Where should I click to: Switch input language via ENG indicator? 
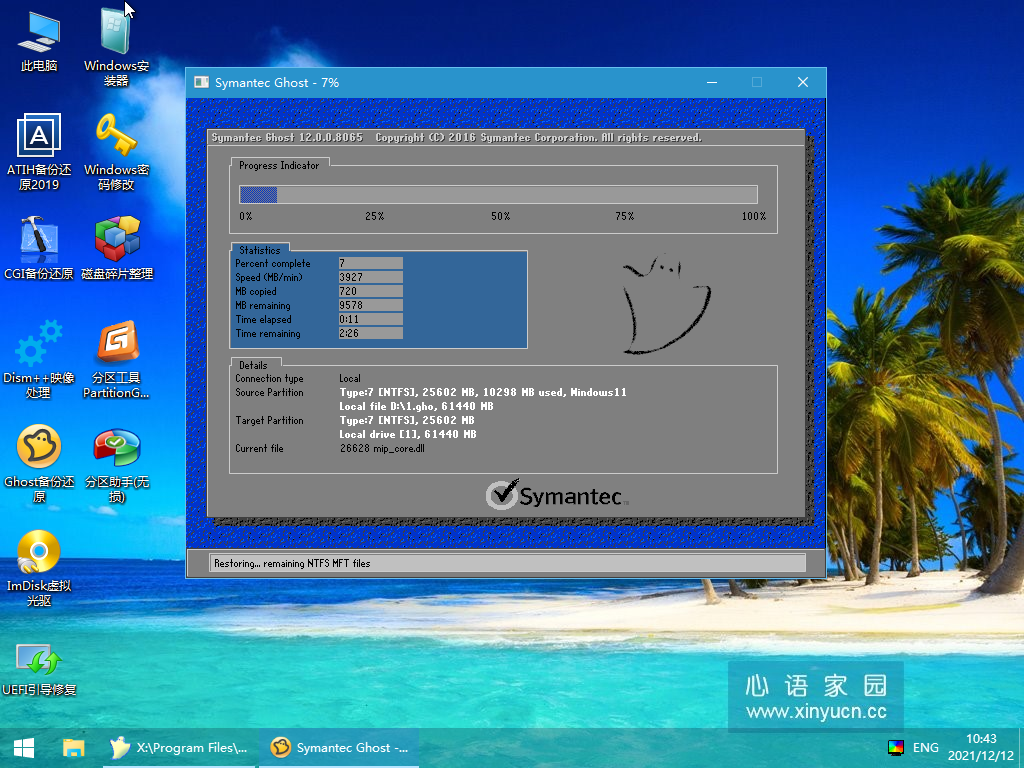925,748
